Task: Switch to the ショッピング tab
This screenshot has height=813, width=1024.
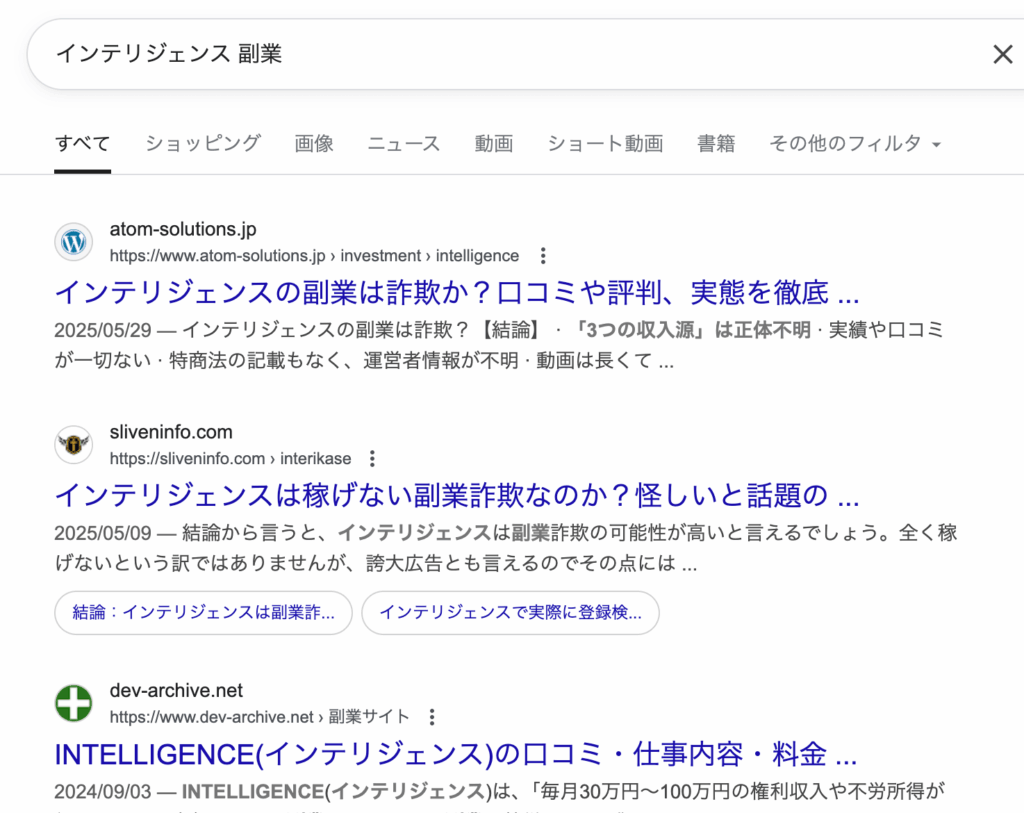Action: point(203,143)
